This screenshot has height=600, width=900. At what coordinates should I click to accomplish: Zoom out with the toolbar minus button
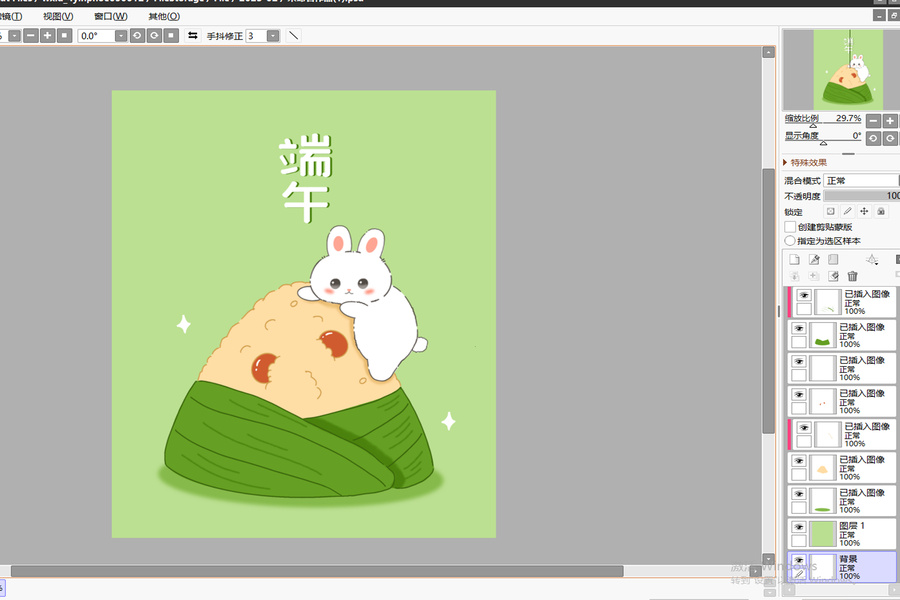pyautogui.click(x=31, y=36)
